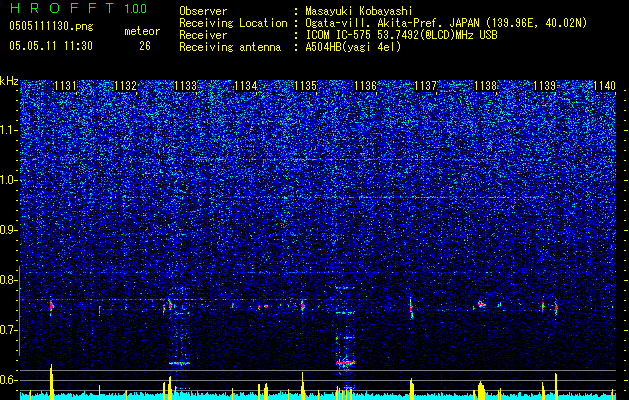Click the Receiving antenna label
The height and width of the screenshot is (400, 629).
point(230,47)
